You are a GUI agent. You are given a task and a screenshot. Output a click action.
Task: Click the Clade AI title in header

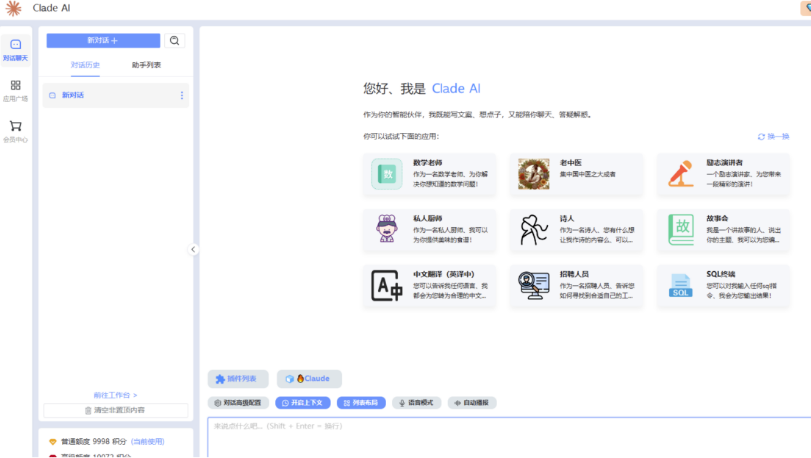(x=51, y=8)
